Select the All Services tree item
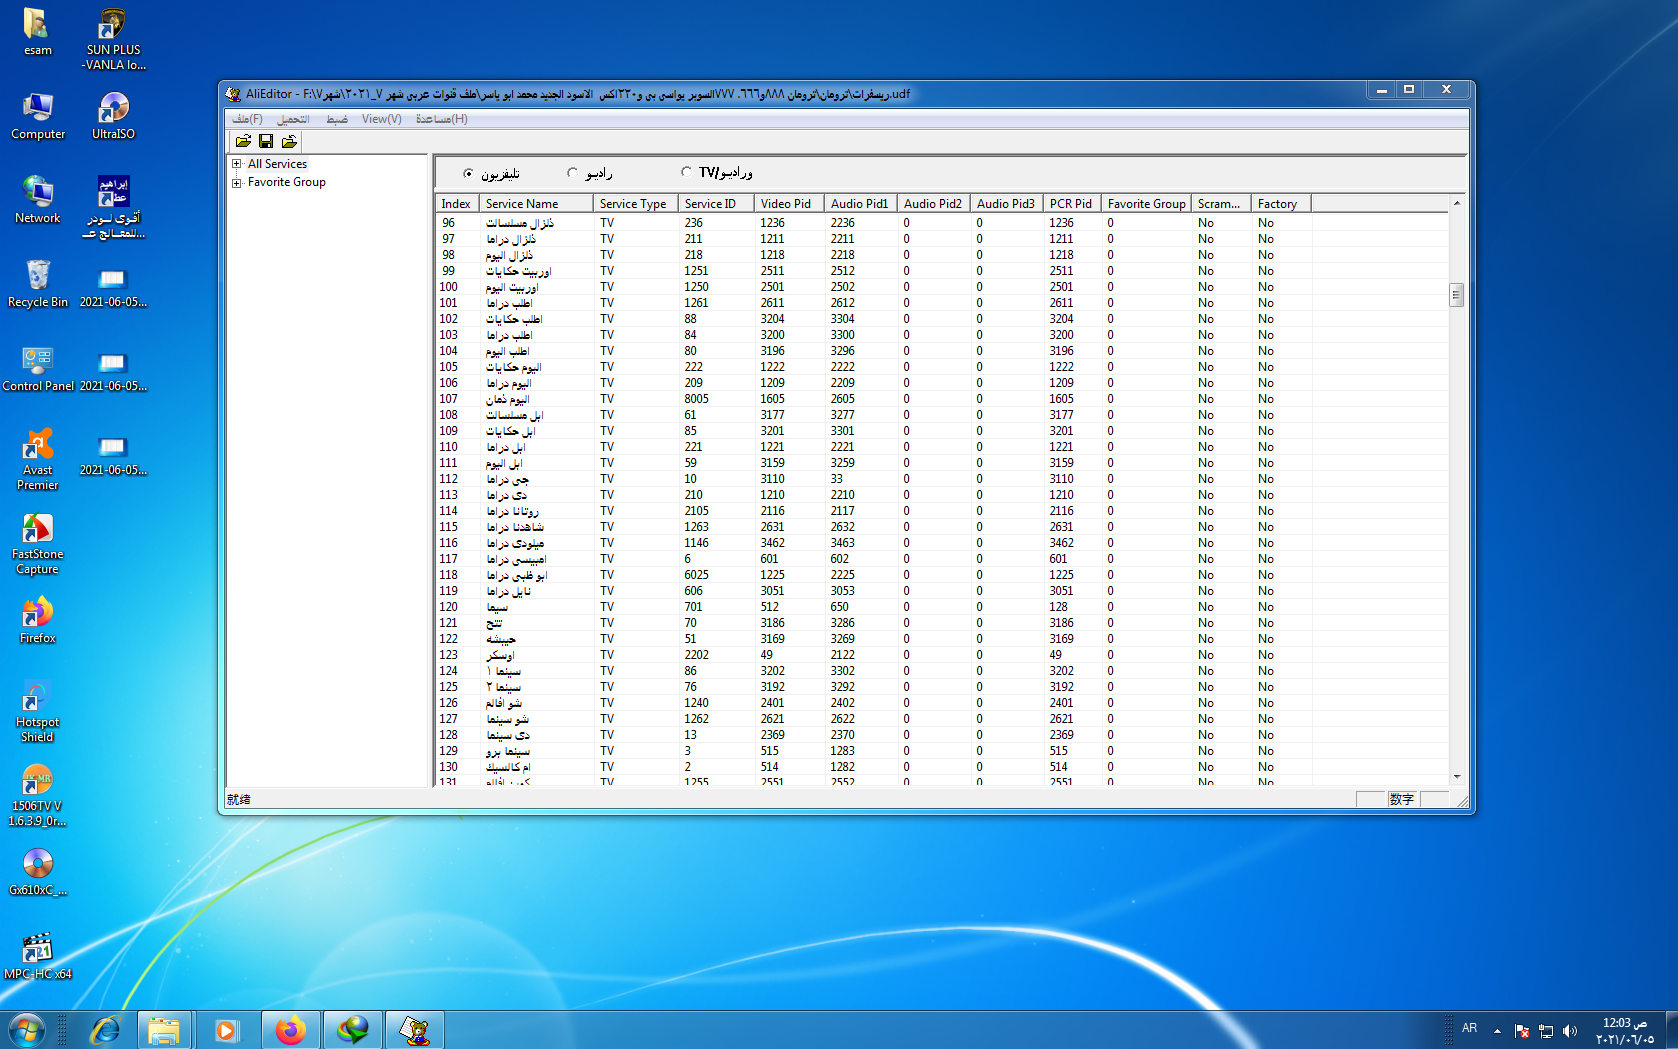Image resolution: width=1678 pixels, height=1049 pixels. coord(277,164)
